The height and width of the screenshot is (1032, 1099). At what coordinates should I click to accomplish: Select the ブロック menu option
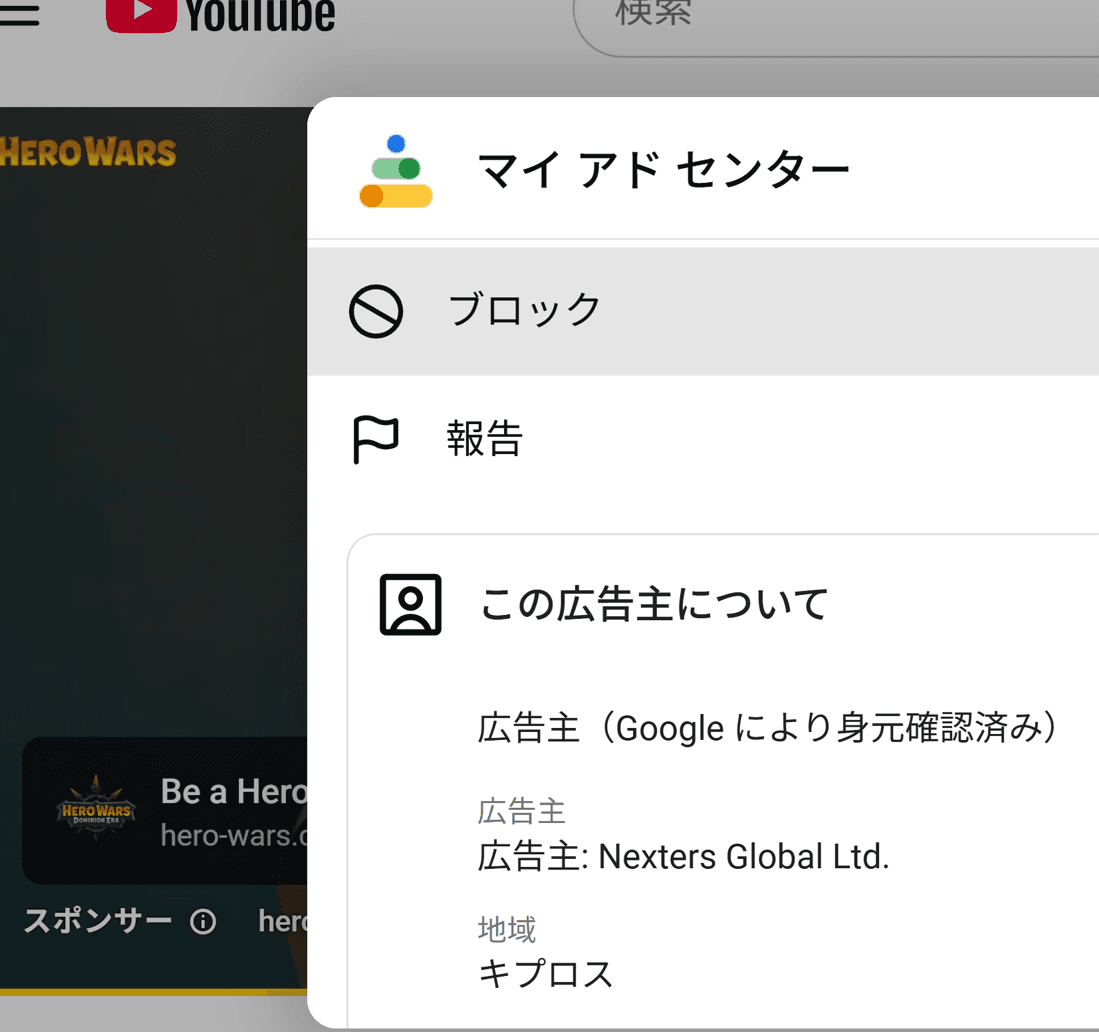[703, 311]
